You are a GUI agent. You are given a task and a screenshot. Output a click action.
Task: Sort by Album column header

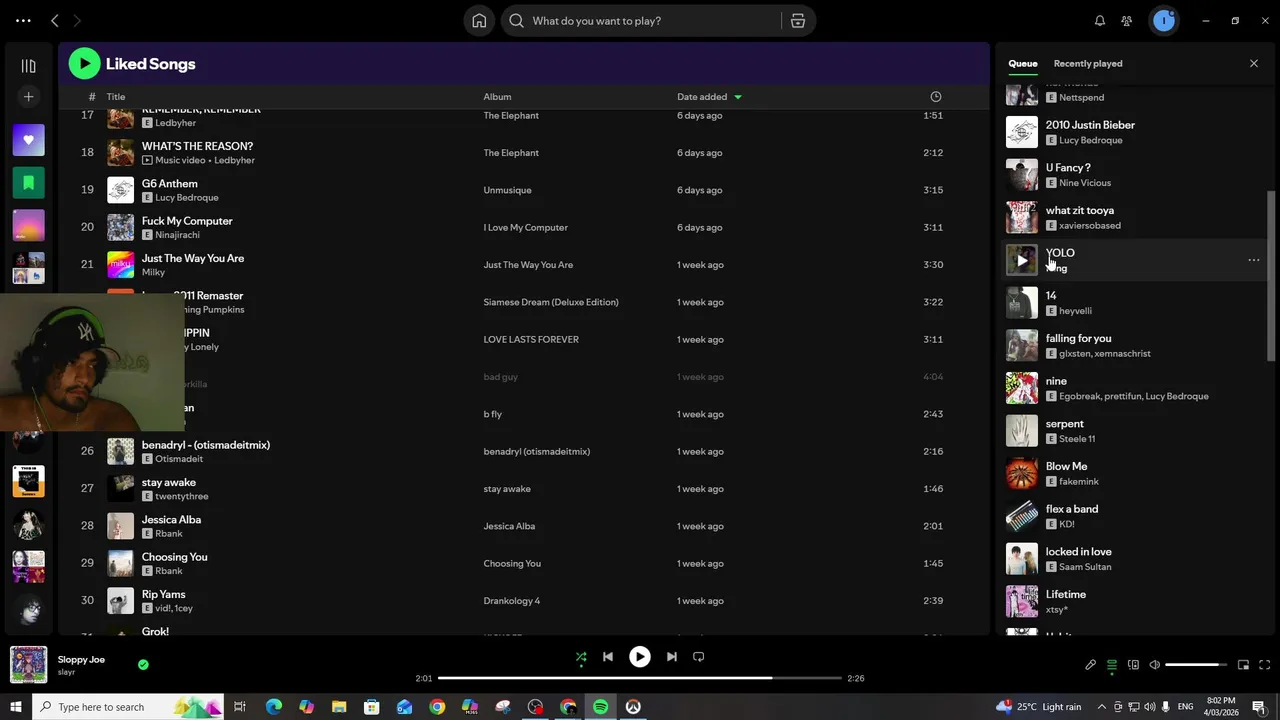[x=497, y=97]
